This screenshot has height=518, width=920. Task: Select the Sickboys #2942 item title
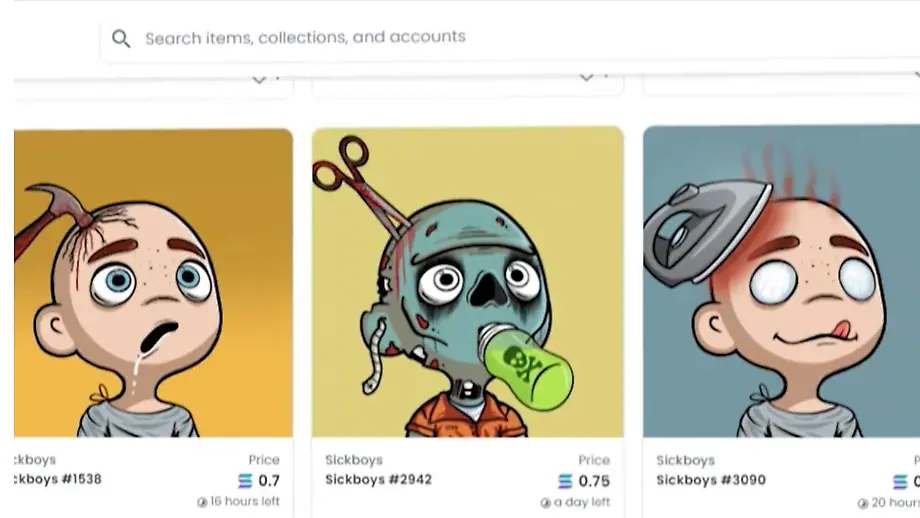point(378,479)
